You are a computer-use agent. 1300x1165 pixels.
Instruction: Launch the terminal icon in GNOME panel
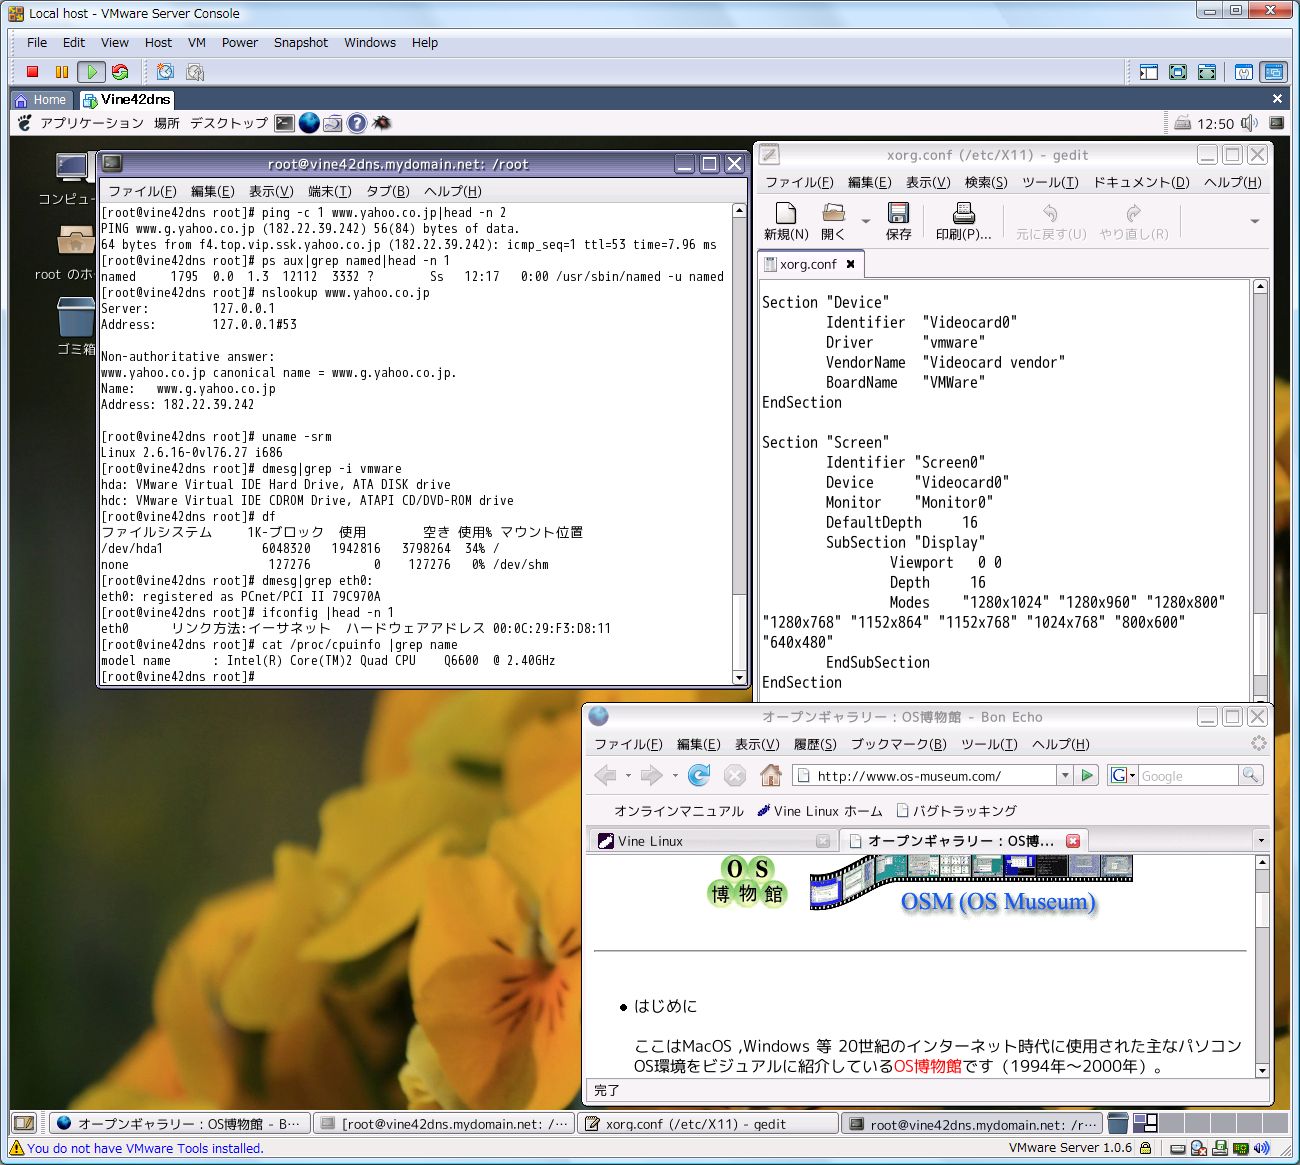285,123
